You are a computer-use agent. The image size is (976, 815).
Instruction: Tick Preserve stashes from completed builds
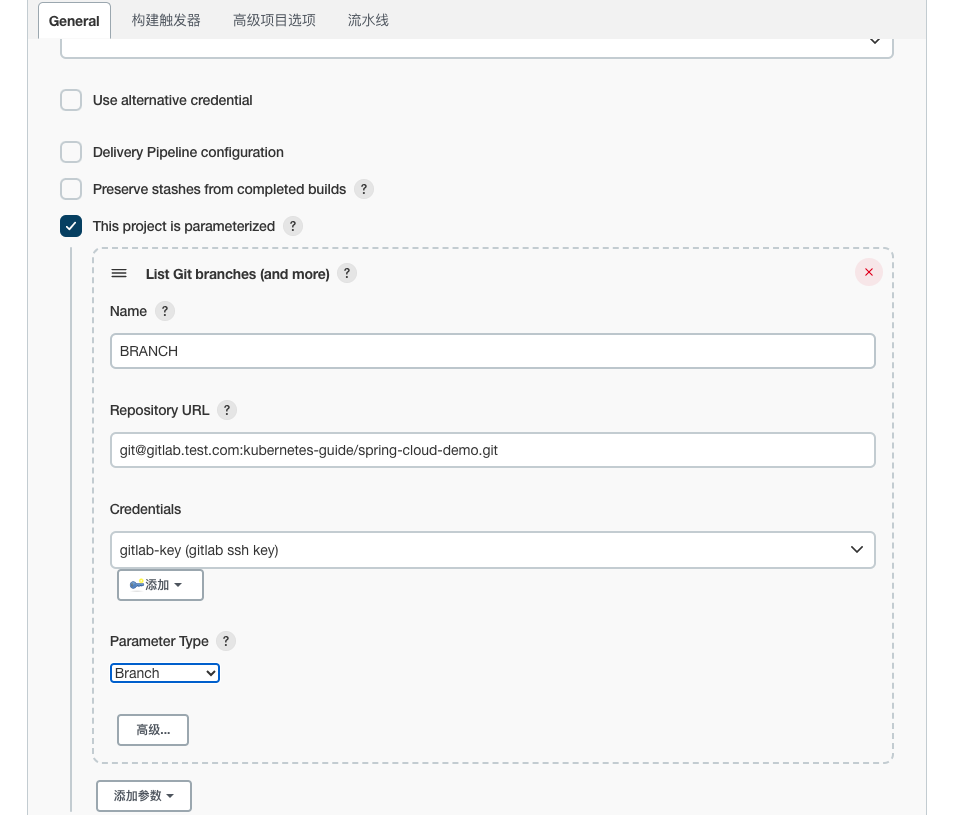coord(71,189)
